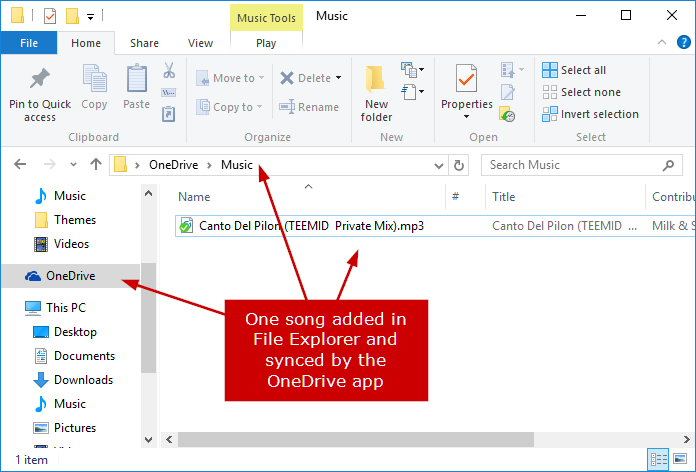Image resolution: width=696 pixels, height=472 pixels.
Task: Click the Paste shortcut icon
Action: click(169, 114)
